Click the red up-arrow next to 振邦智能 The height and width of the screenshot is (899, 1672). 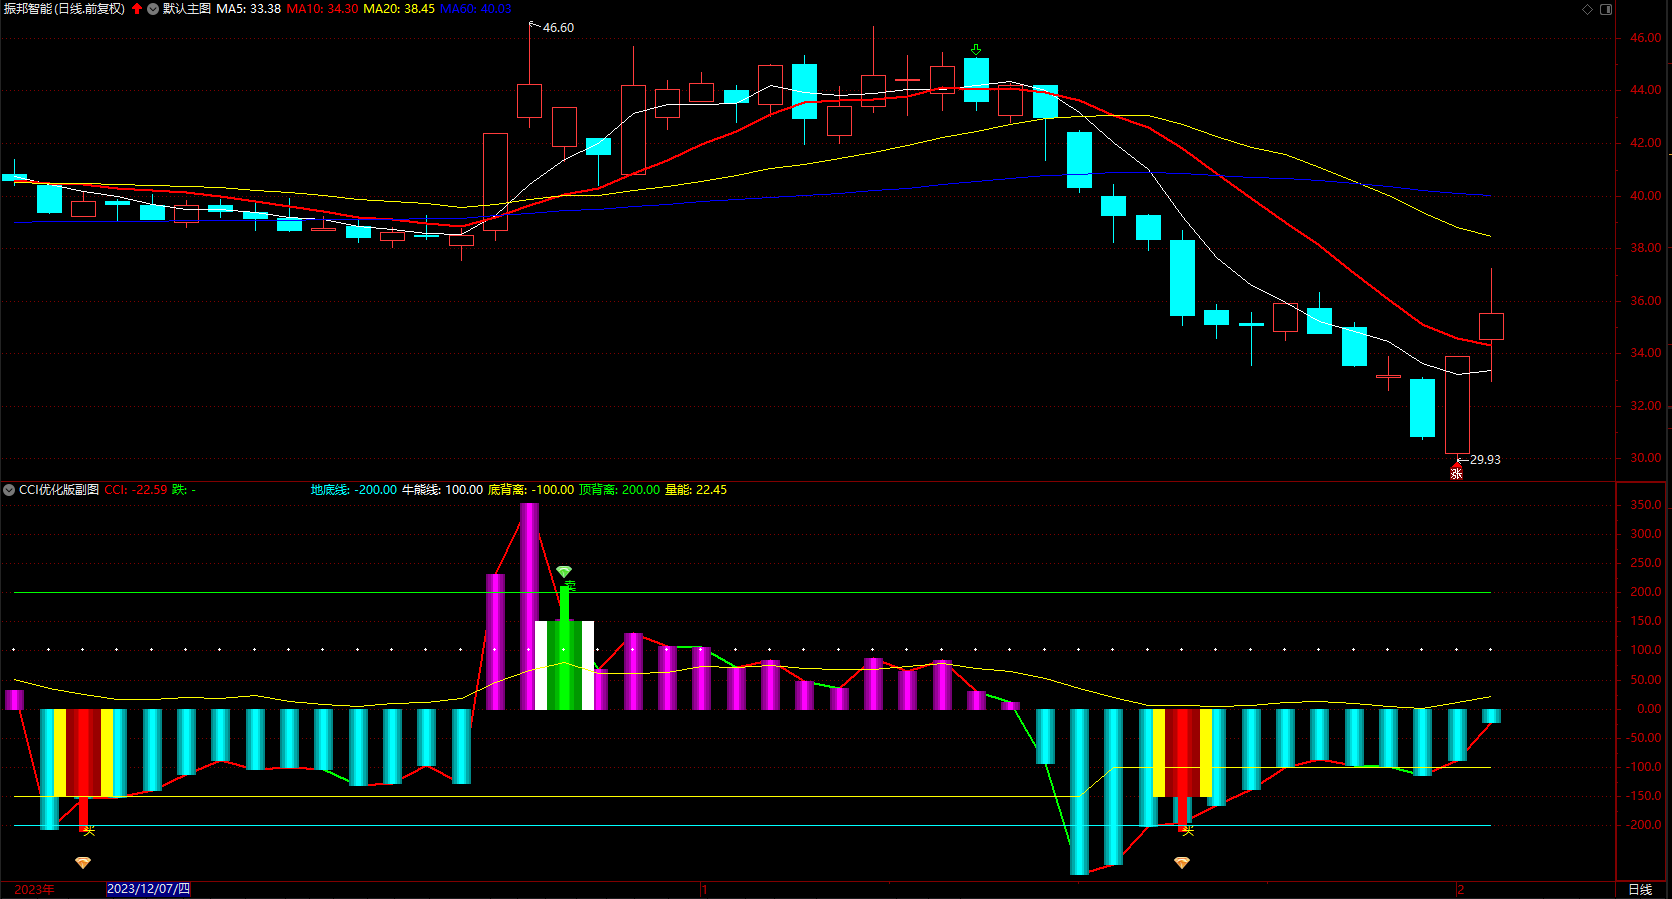point(137,9)
